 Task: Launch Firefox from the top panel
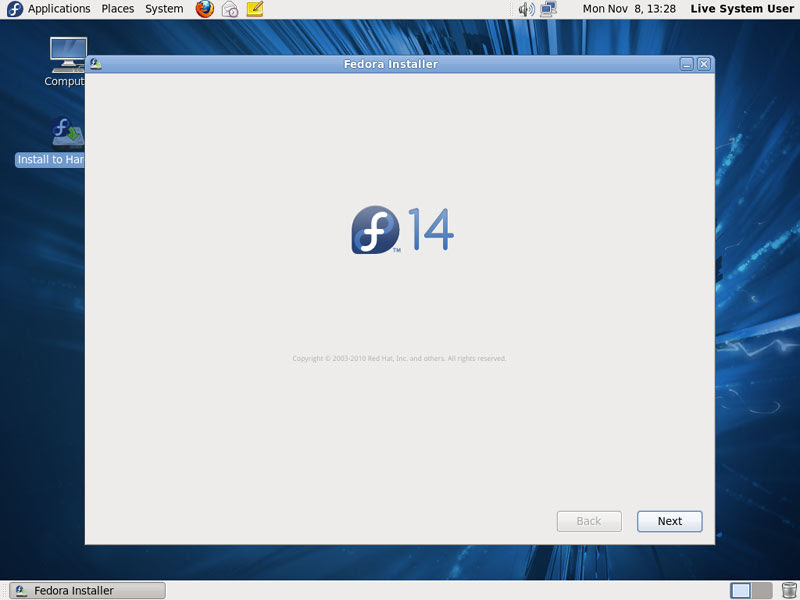pyautogui.click(x=205, y=9)
